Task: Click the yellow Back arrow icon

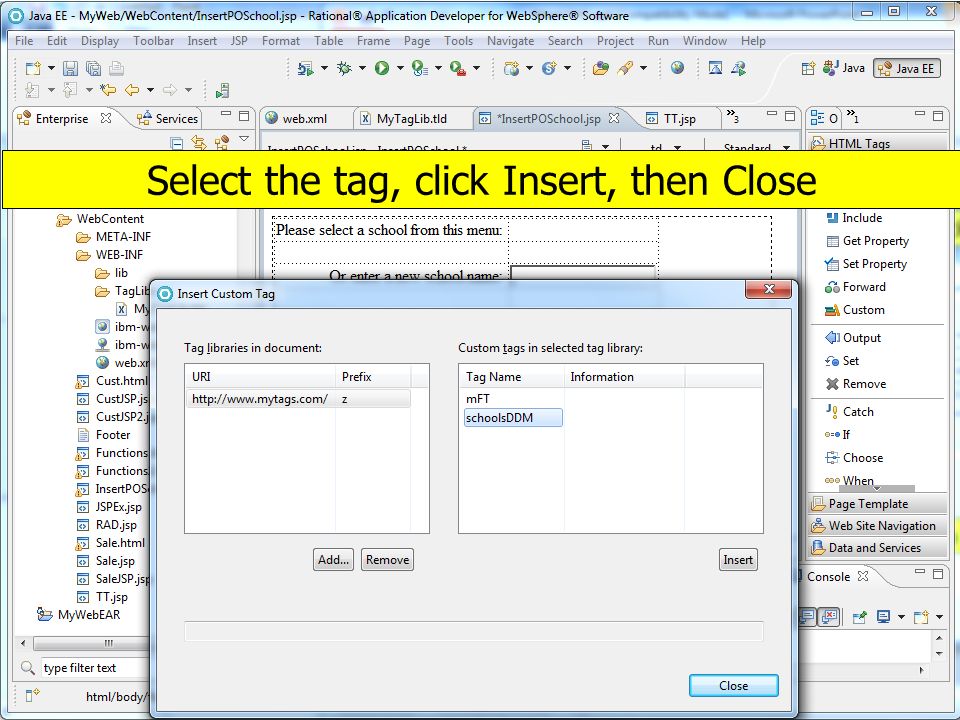Action: click(x=132, y=91)
